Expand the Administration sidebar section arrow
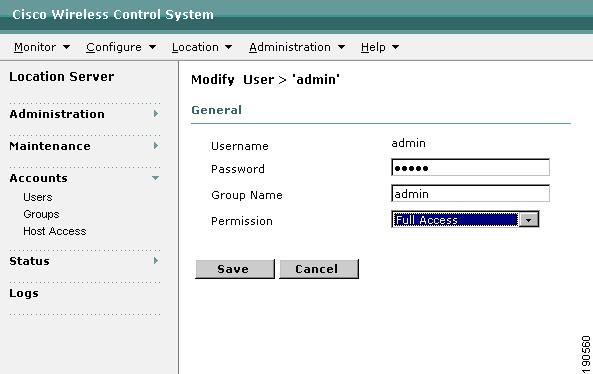 (x=155, y=113)
